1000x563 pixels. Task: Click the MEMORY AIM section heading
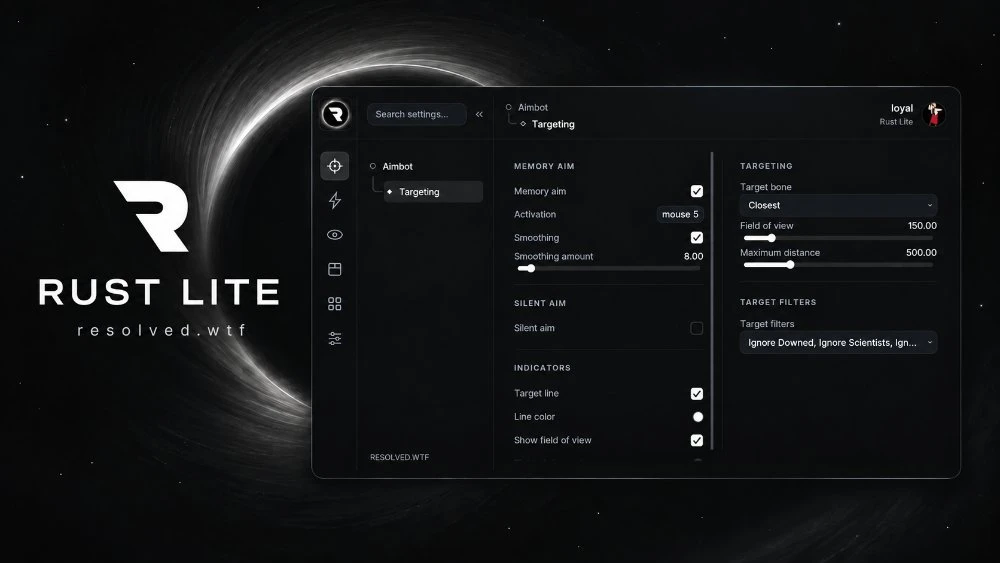click(544, 166)
